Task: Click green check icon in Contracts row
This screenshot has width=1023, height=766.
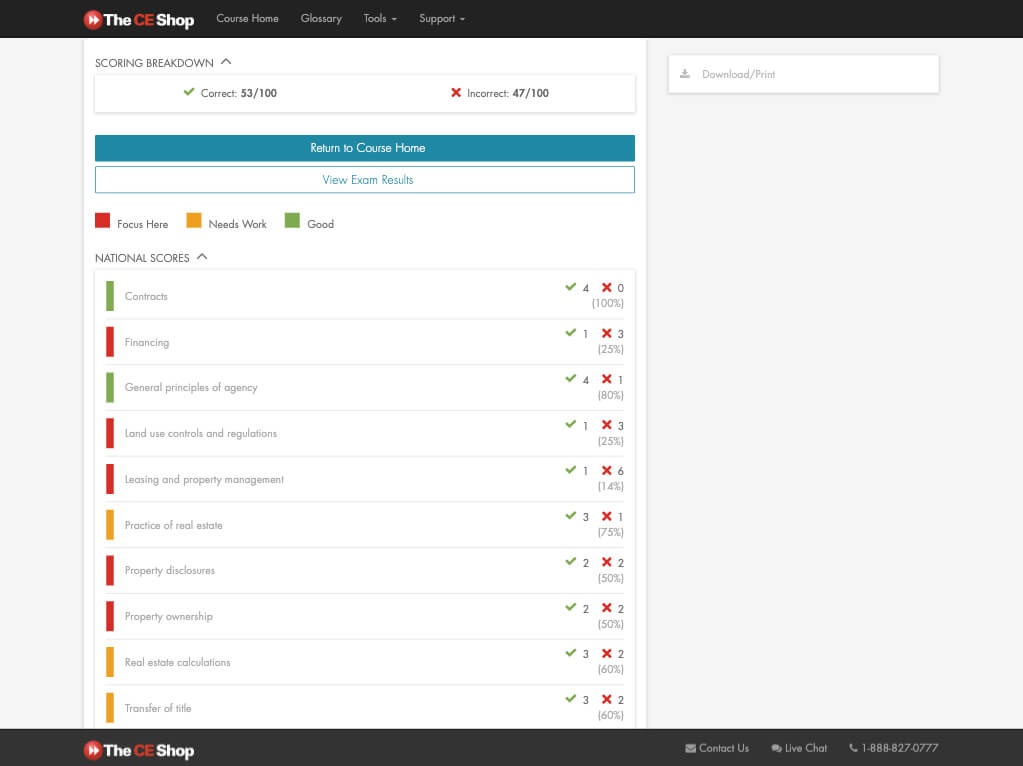Action: (x=571, y=287)
